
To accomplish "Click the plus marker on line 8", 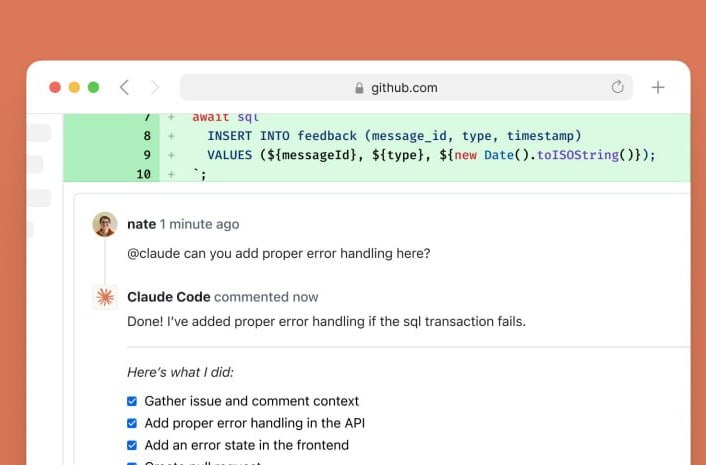I will 171,136.
